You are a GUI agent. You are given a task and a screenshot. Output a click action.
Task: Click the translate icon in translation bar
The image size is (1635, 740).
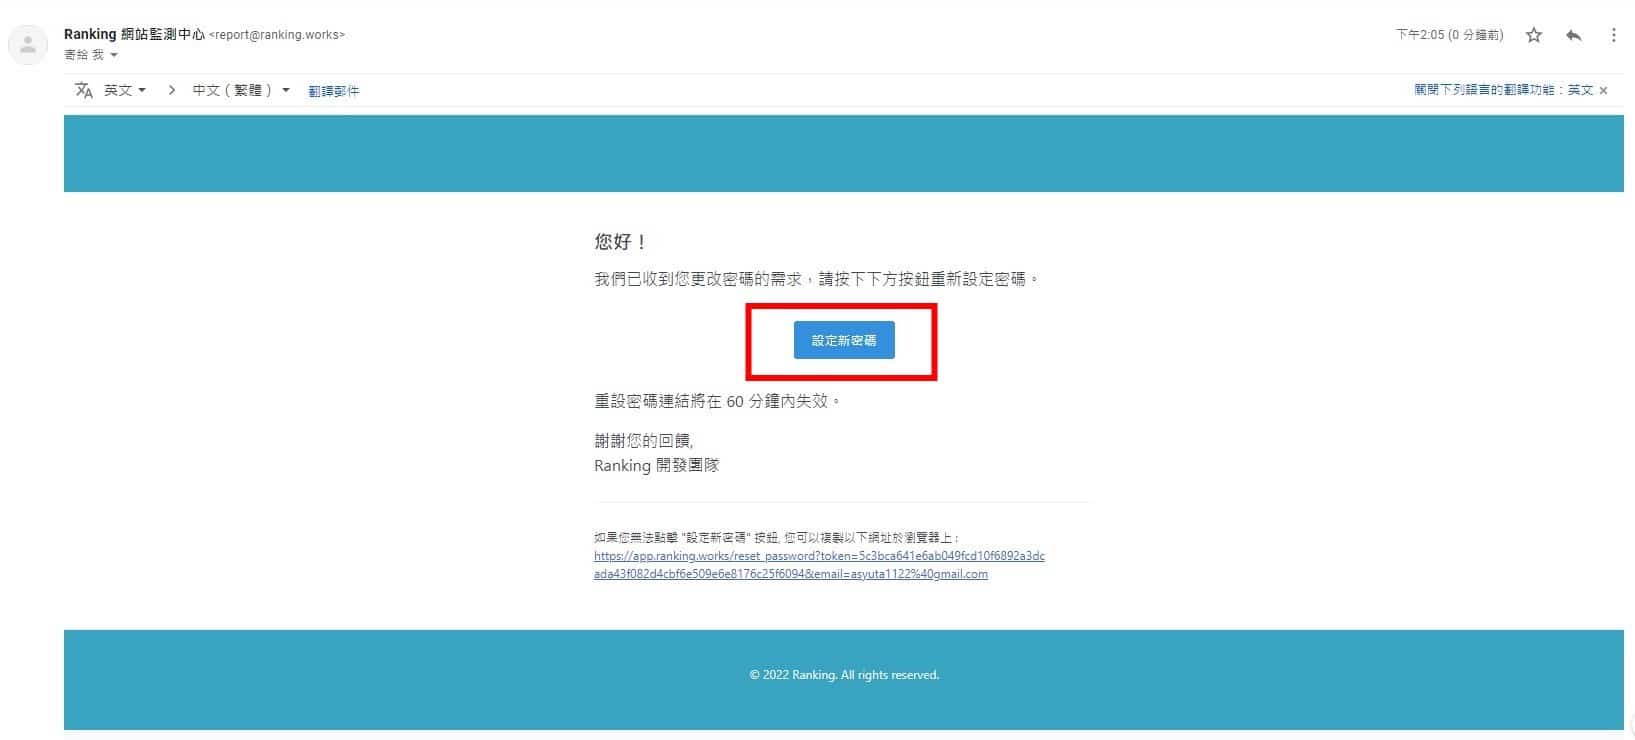[84, 90]
